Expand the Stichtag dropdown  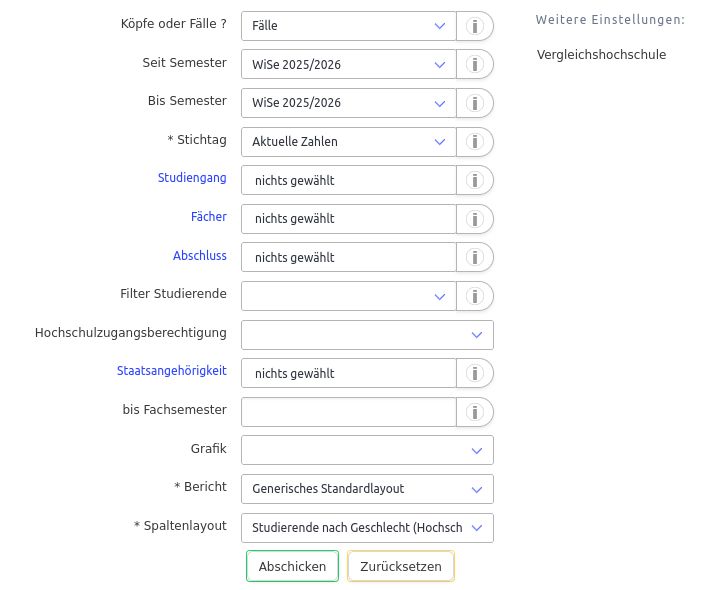tap(348, 142)
